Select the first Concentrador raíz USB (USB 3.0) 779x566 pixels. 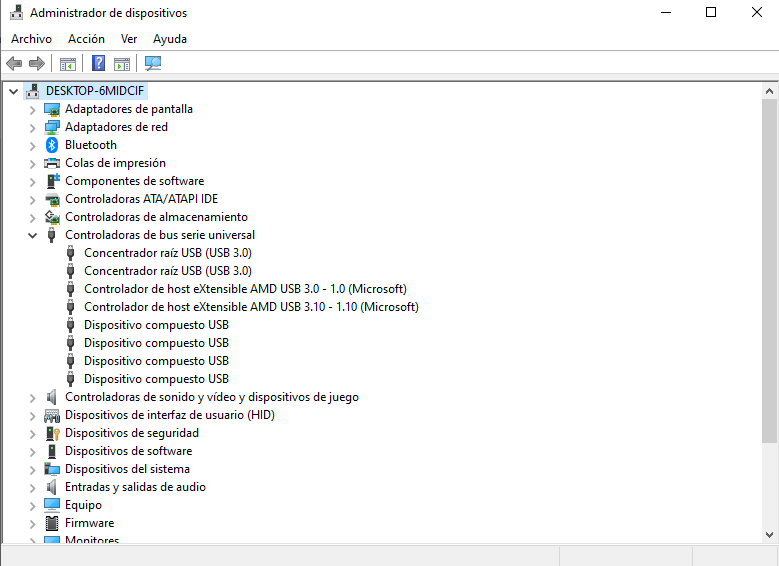coord(168,253)
